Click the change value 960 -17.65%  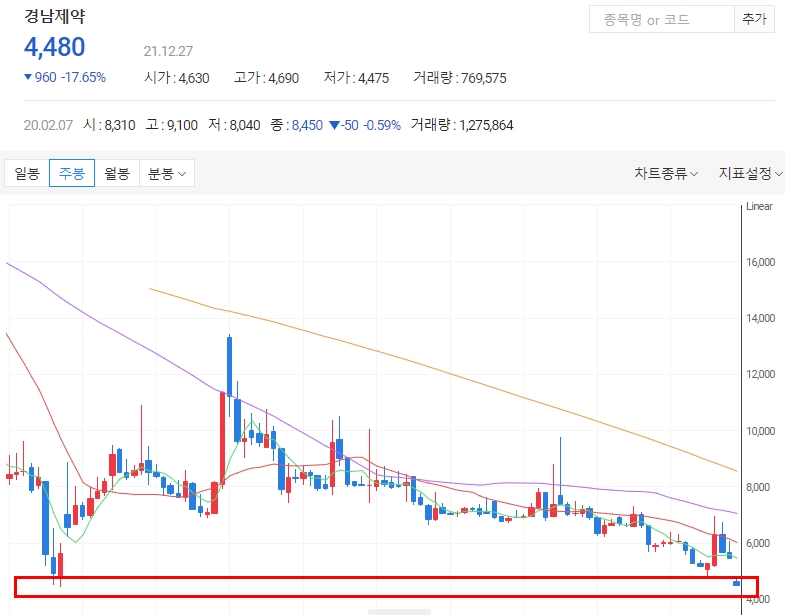[65, 78]
